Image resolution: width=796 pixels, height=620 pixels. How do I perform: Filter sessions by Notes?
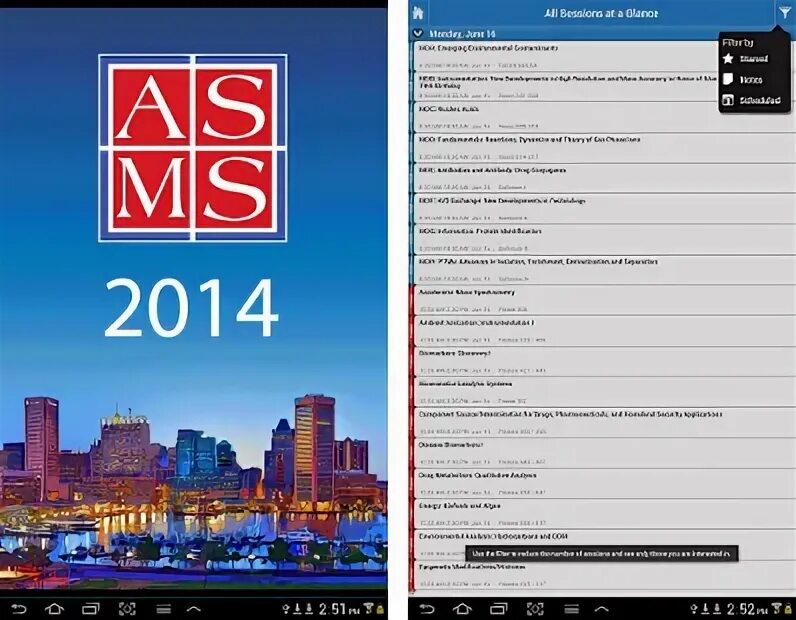point(742,79)
